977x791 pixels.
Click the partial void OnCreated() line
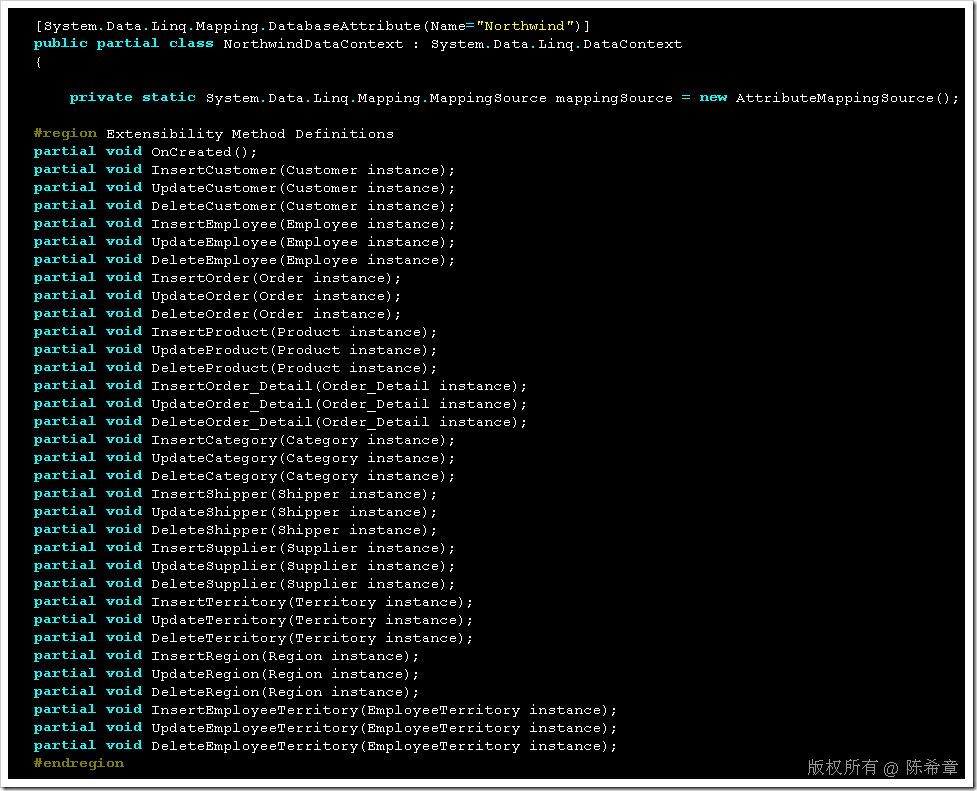click(145, 151)
